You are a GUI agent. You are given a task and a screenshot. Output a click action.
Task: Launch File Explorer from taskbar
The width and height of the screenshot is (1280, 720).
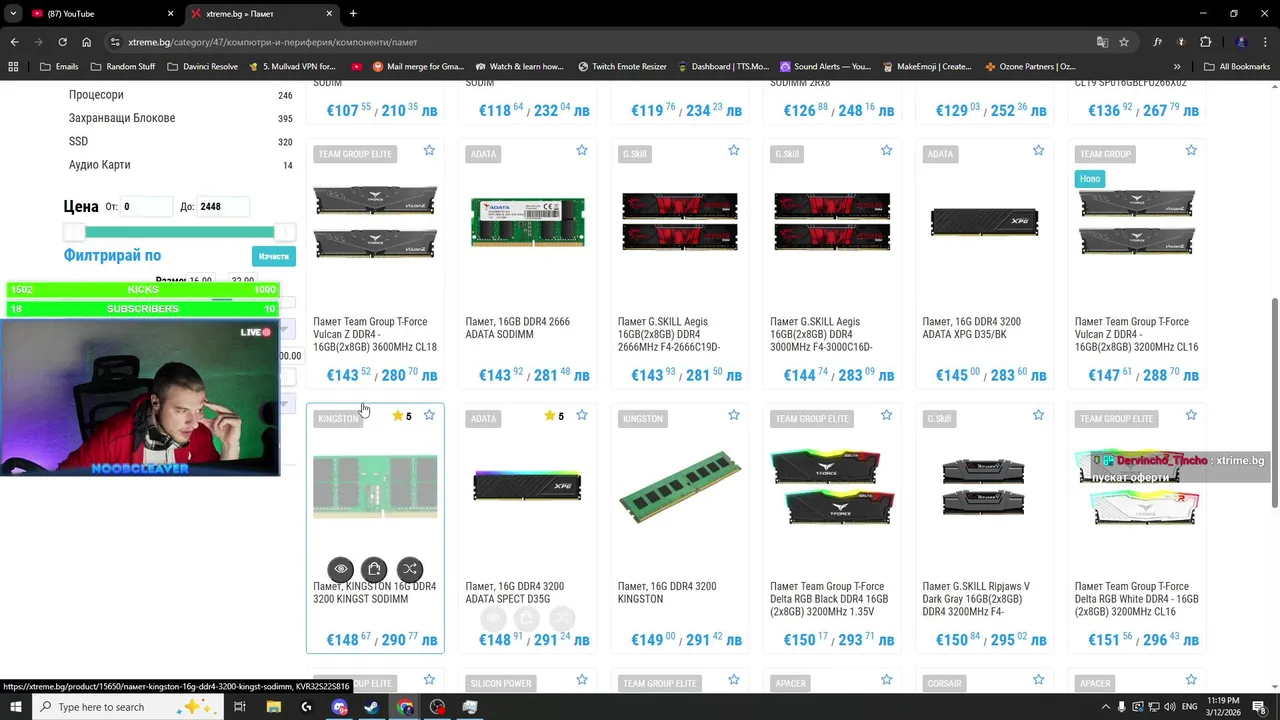274,707
